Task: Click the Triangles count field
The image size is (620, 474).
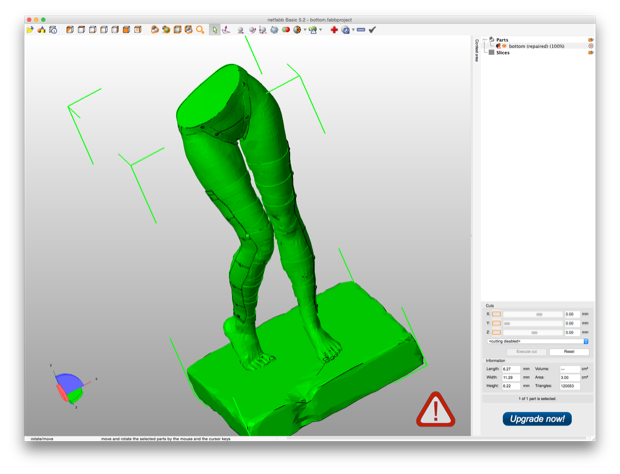Action: [x=569, y=386]
